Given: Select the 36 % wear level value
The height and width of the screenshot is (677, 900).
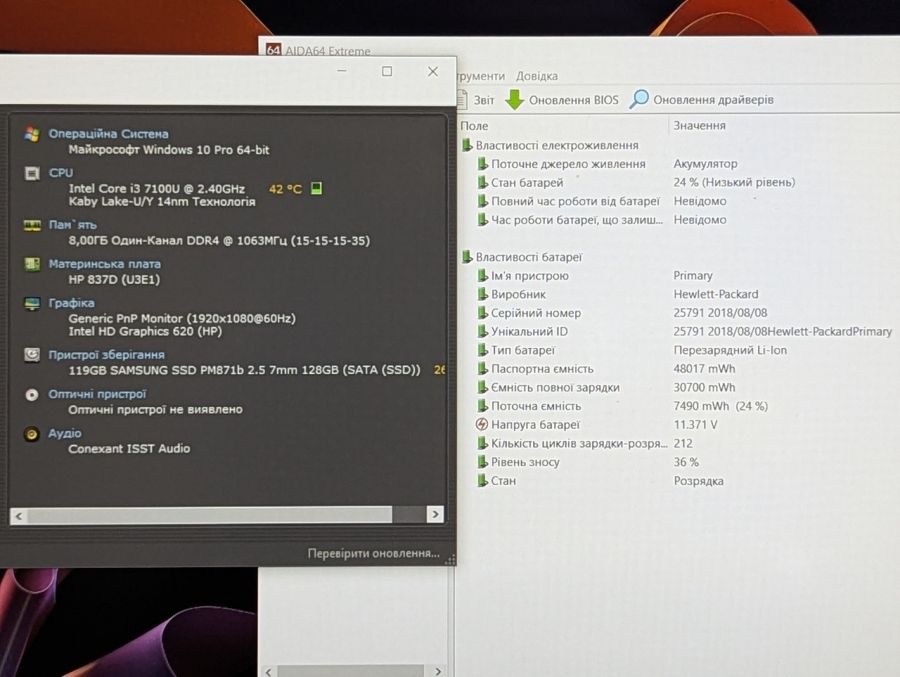Looking at the screenshot, I should pyautogui.click(x=686, y=462).
